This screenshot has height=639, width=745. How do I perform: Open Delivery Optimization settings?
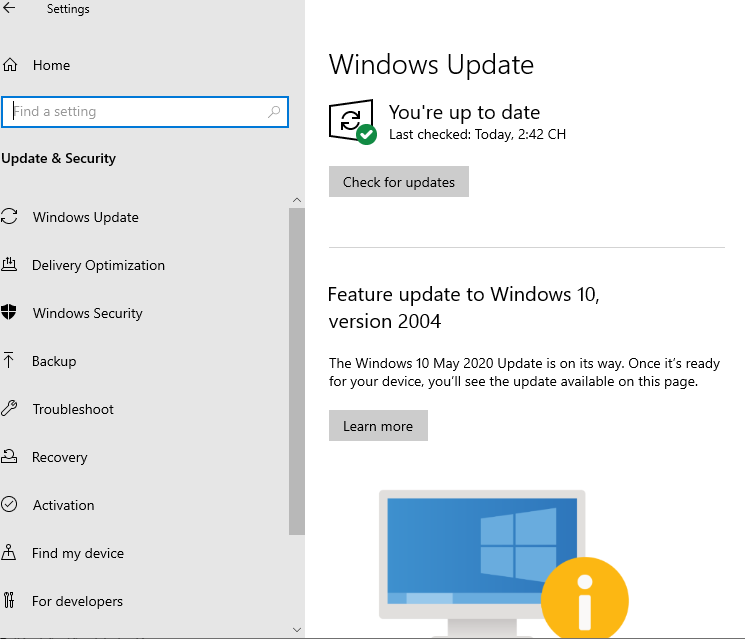[x=98, y=265]
